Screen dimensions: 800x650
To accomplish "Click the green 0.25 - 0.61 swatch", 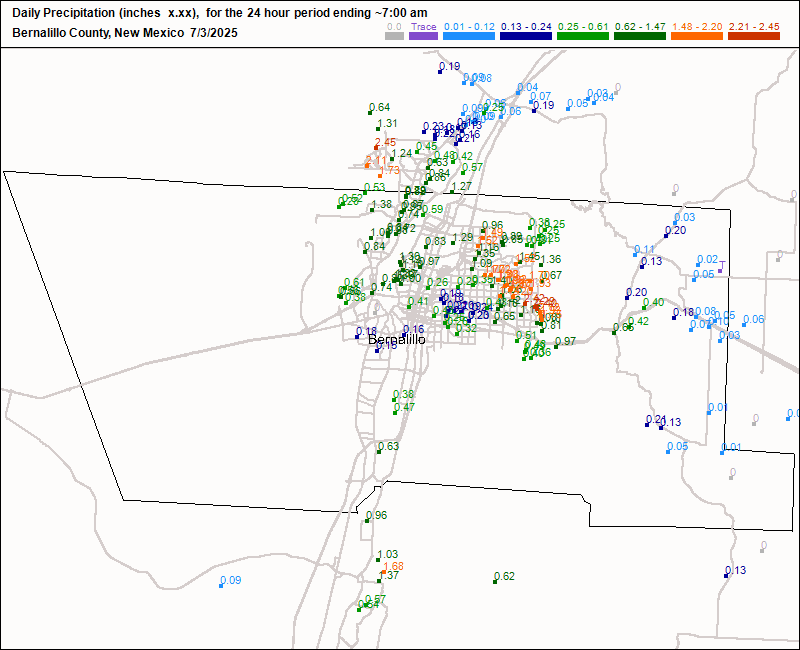I will click(583, 36).
